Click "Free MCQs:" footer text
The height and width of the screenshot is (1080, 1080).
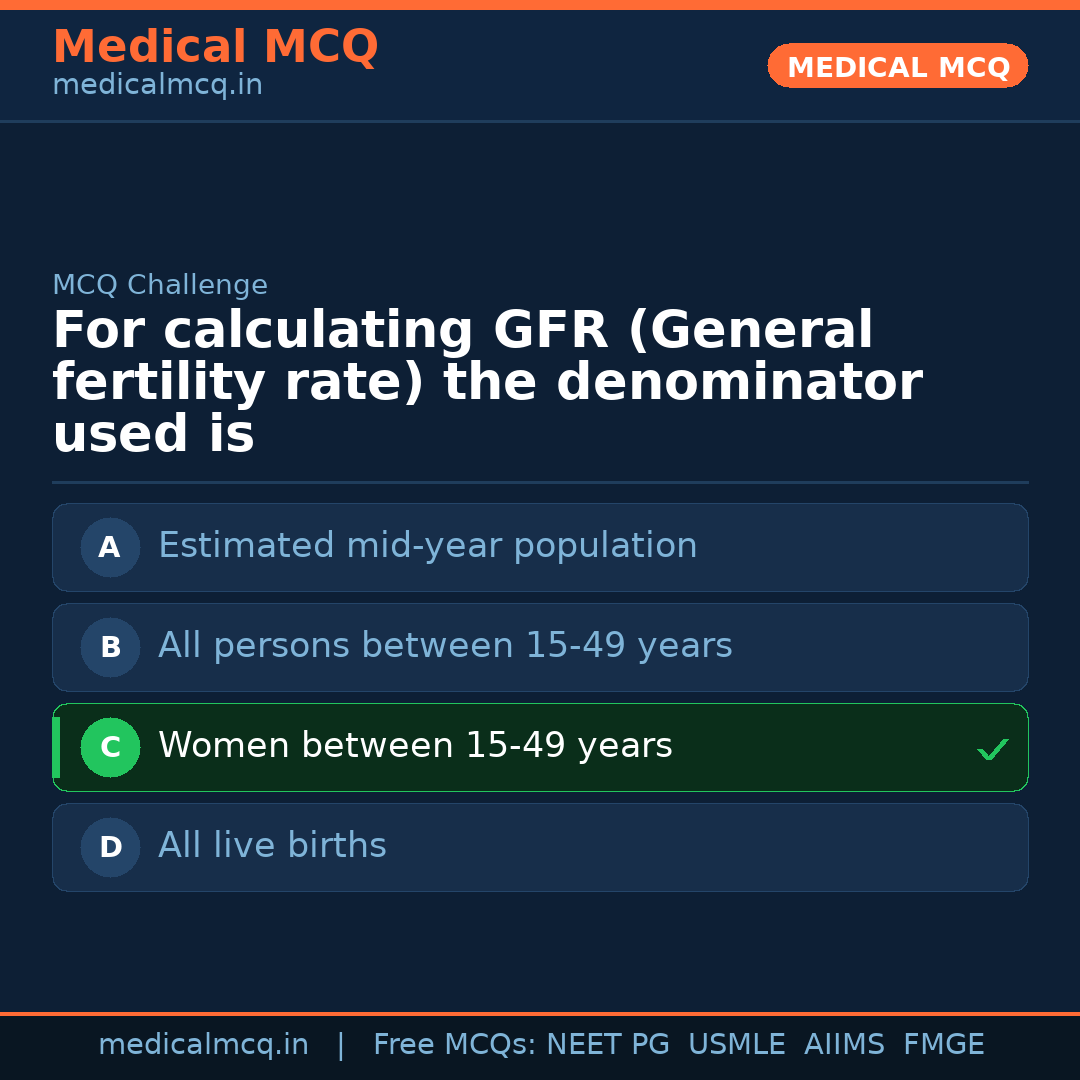point(455,1045)
